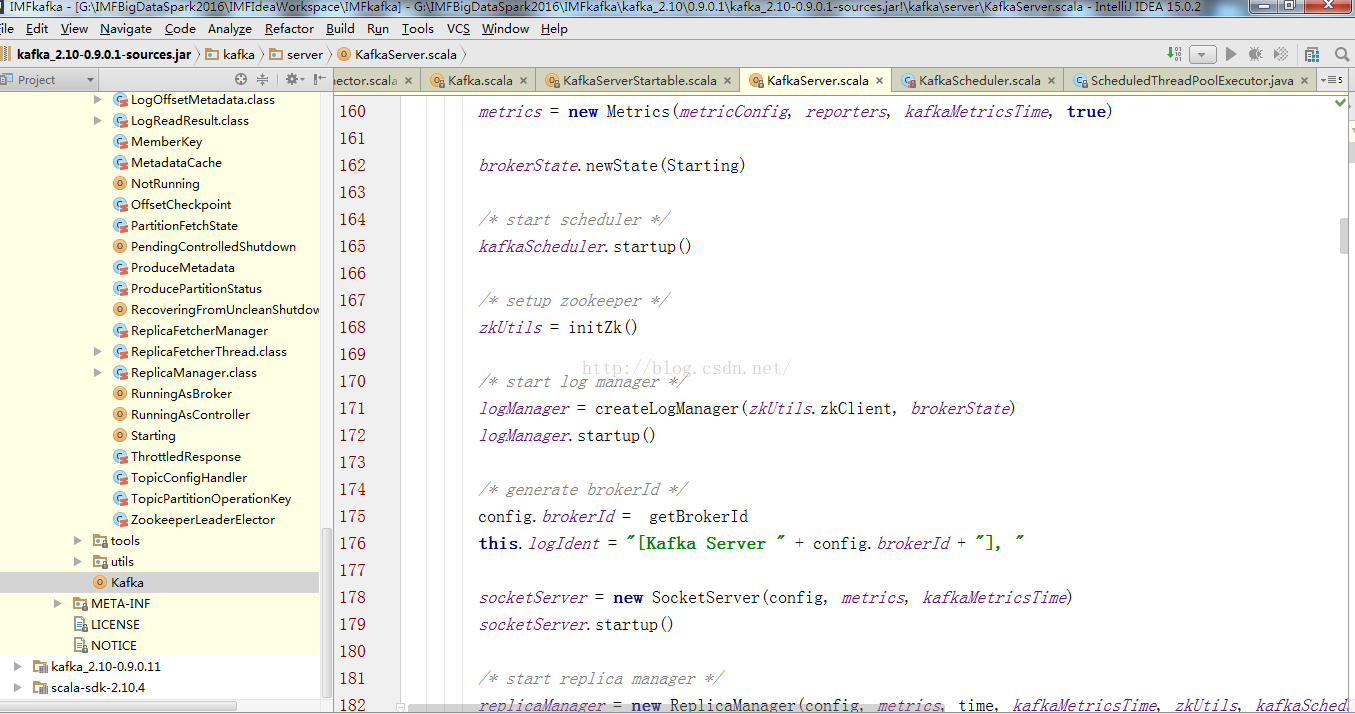This screenshot has width=1355, height=714.
Task: Select RunningAsController in project tree
Action: pos(190,415)
